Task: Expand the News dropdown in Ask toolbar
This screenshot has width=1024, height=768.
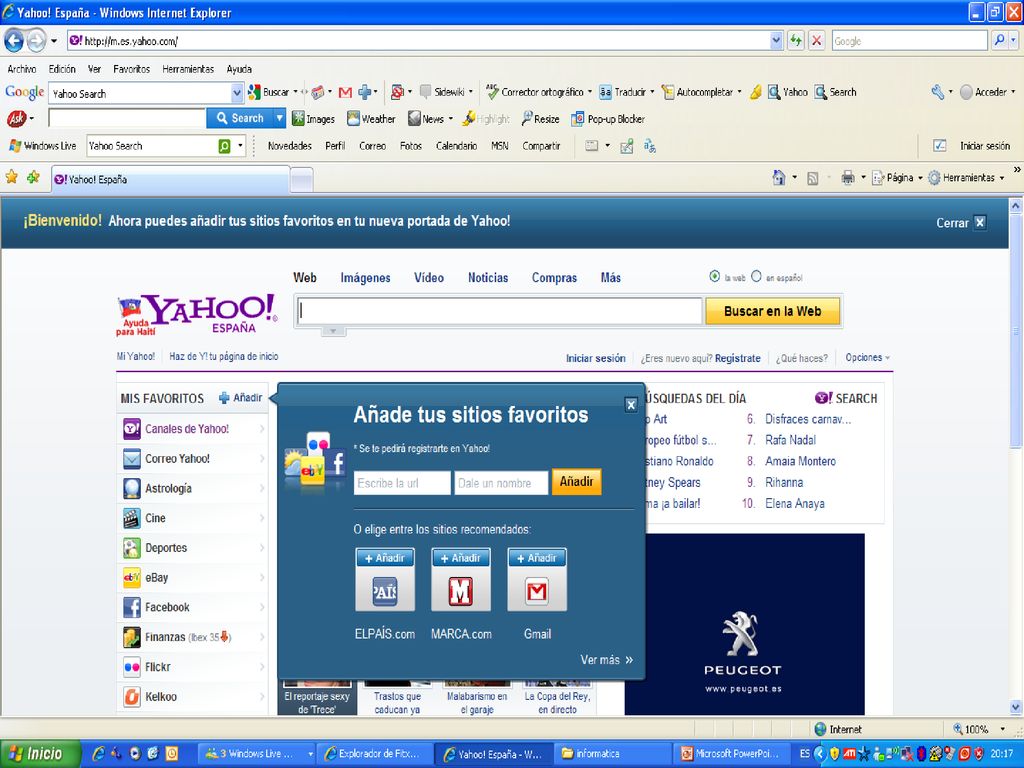Action: pos(451,119)
